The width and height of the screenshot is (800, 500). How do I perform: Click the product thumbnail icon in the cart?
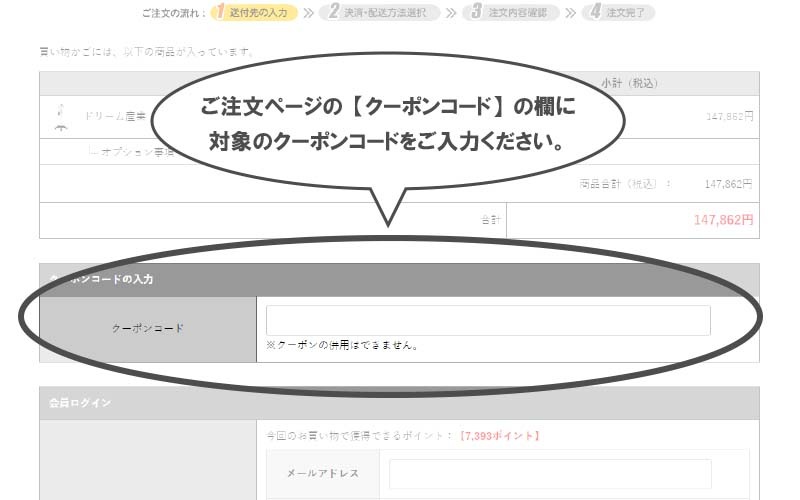click(x=61, y=116)
